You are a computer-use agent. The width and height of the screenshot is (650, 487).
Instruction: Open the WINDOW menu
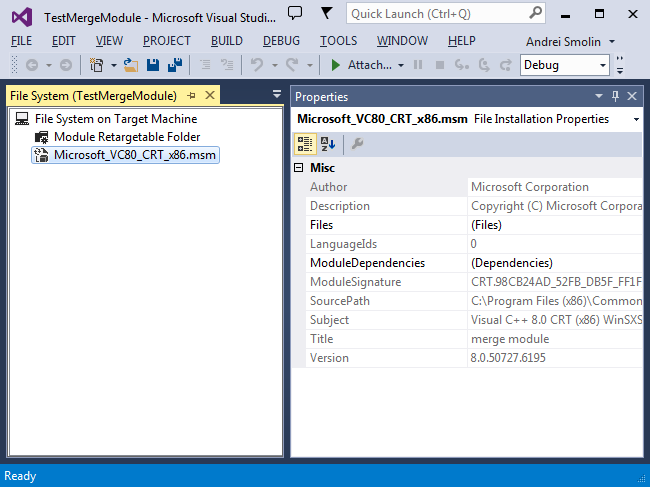[x=402, y=41]
